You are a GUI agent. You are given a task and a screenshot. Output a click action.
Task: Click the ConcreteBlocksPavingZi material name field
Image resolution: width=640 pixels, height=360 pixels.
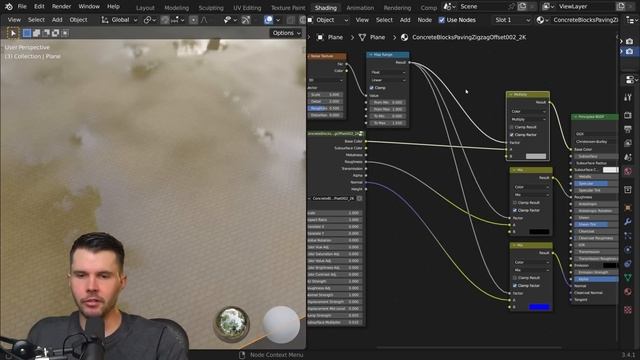(585, 20)
